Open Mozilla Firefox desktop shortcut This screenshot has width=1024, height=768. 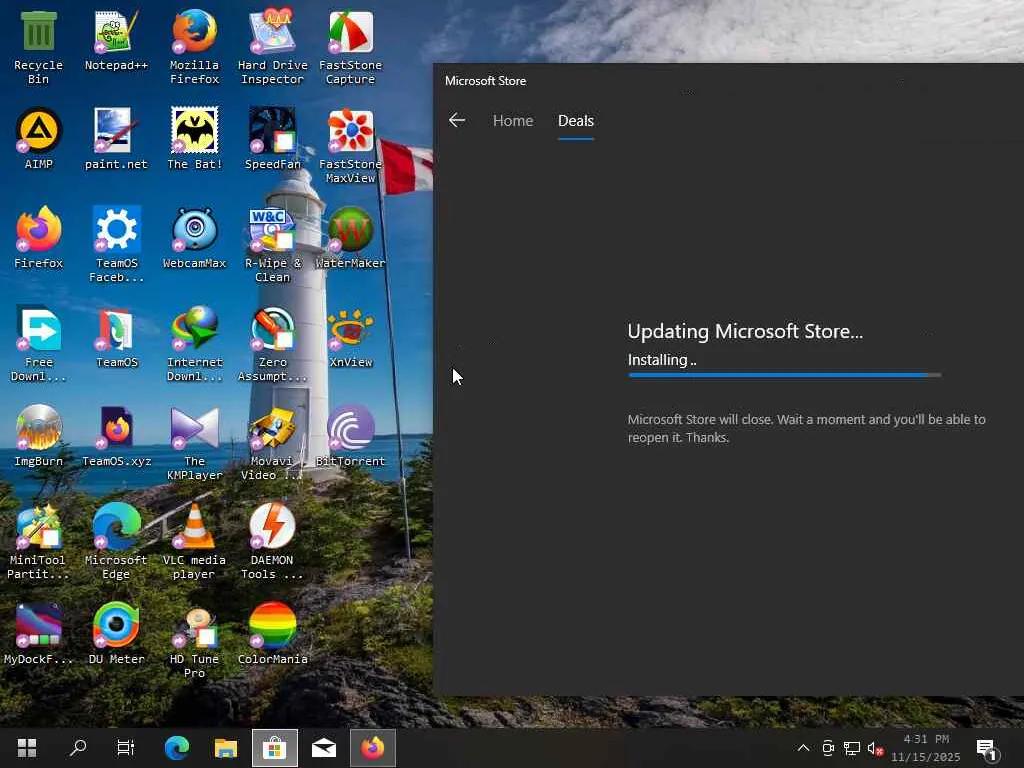tap(195, 47)
